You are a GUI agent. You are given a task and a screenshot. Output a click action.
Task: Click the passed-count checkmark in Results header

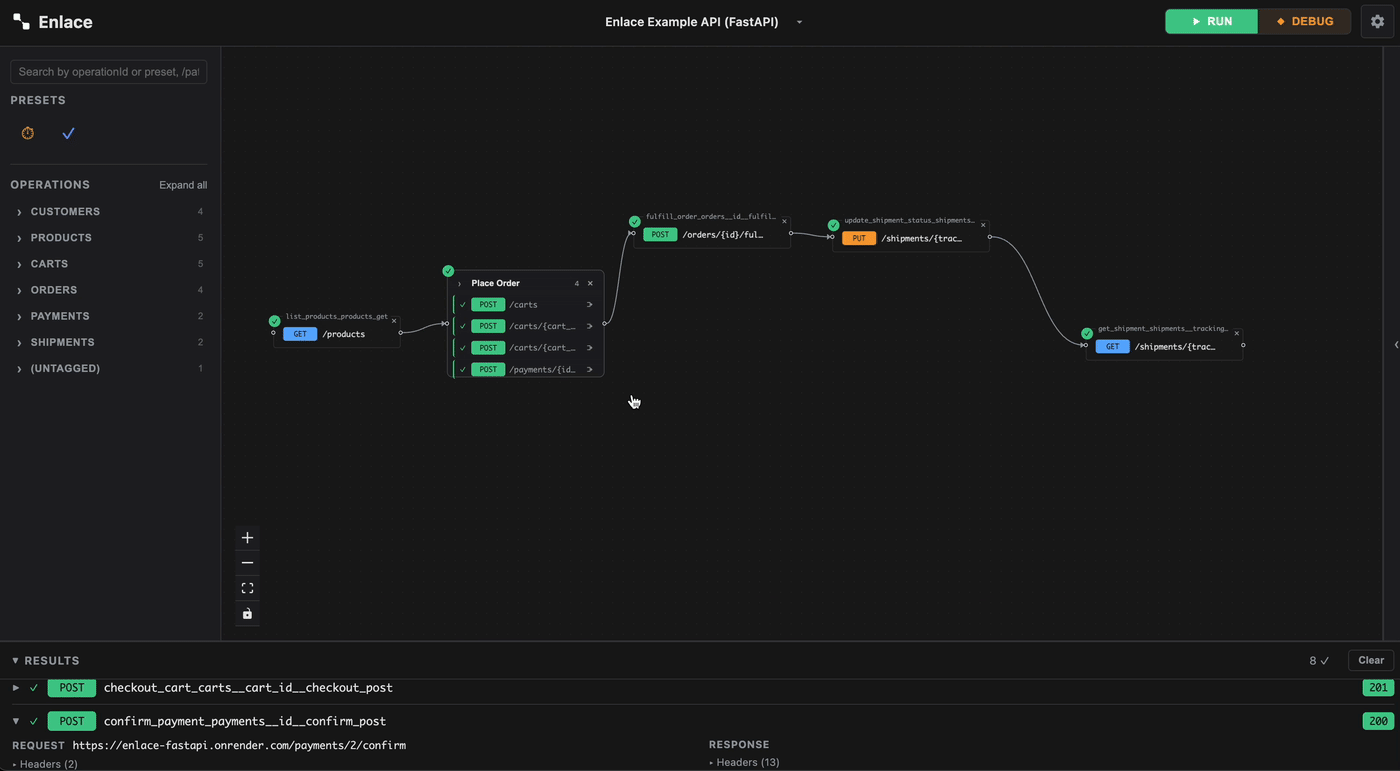pos(1325,661)
